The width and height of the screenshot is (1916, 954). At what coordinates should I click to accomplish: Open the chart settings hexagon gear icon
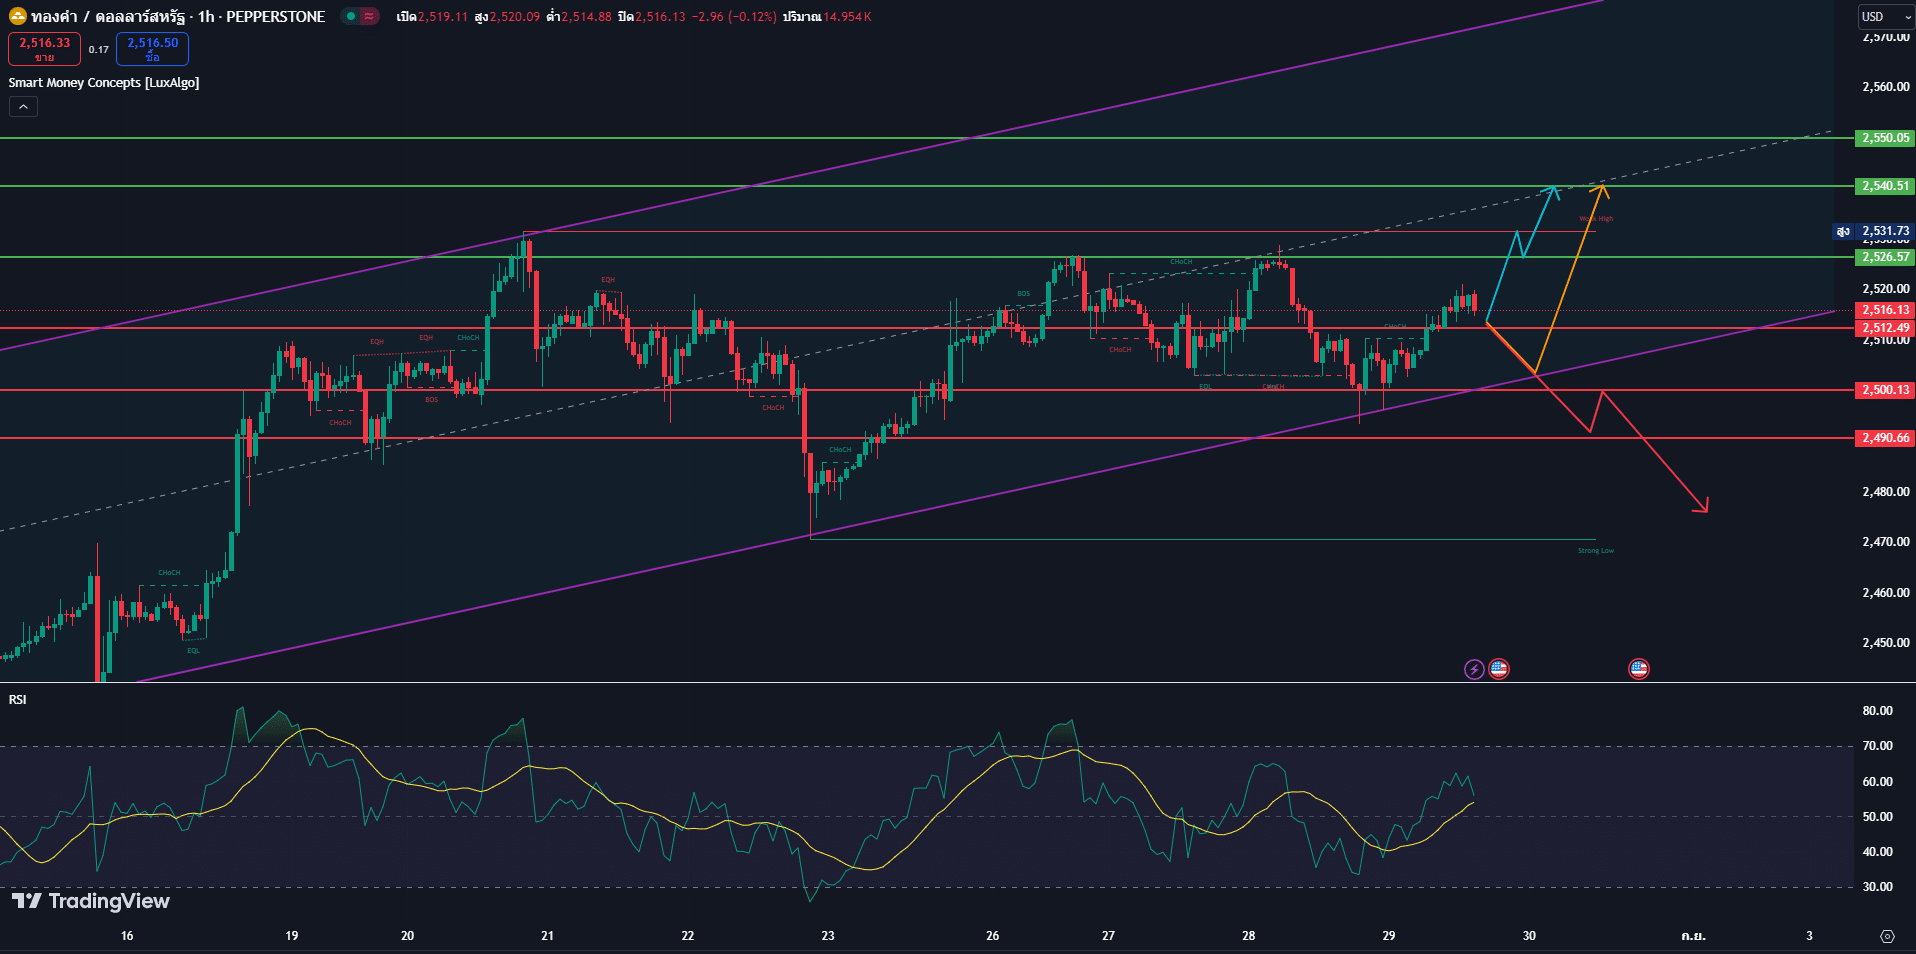[x=1887, y=936]
